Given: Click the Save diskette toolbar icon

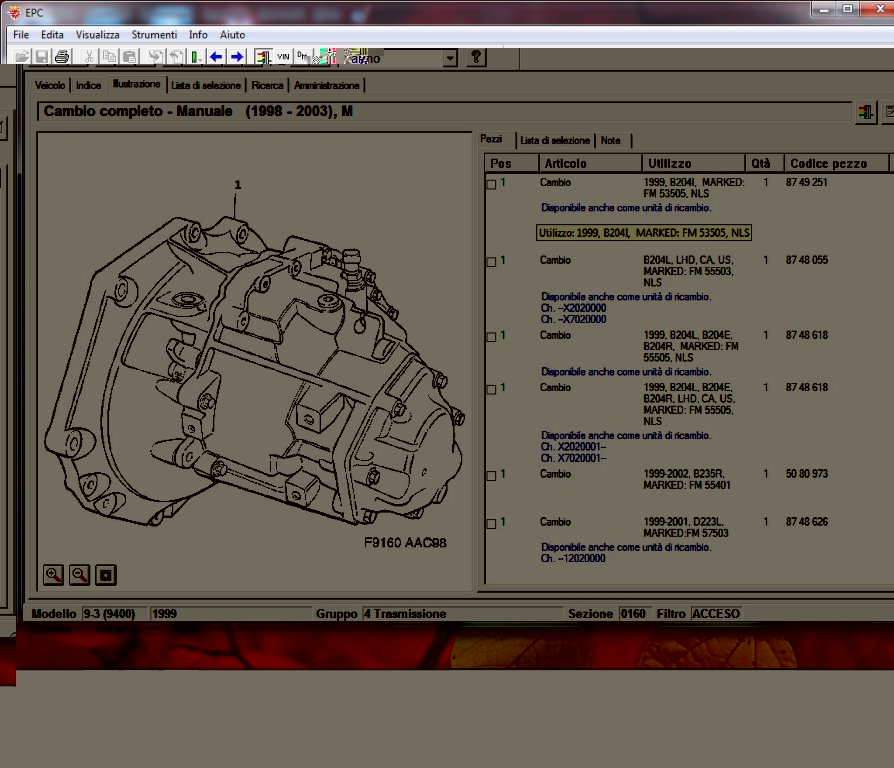Looking at the screenshot, I should click(x=41, y=56).
